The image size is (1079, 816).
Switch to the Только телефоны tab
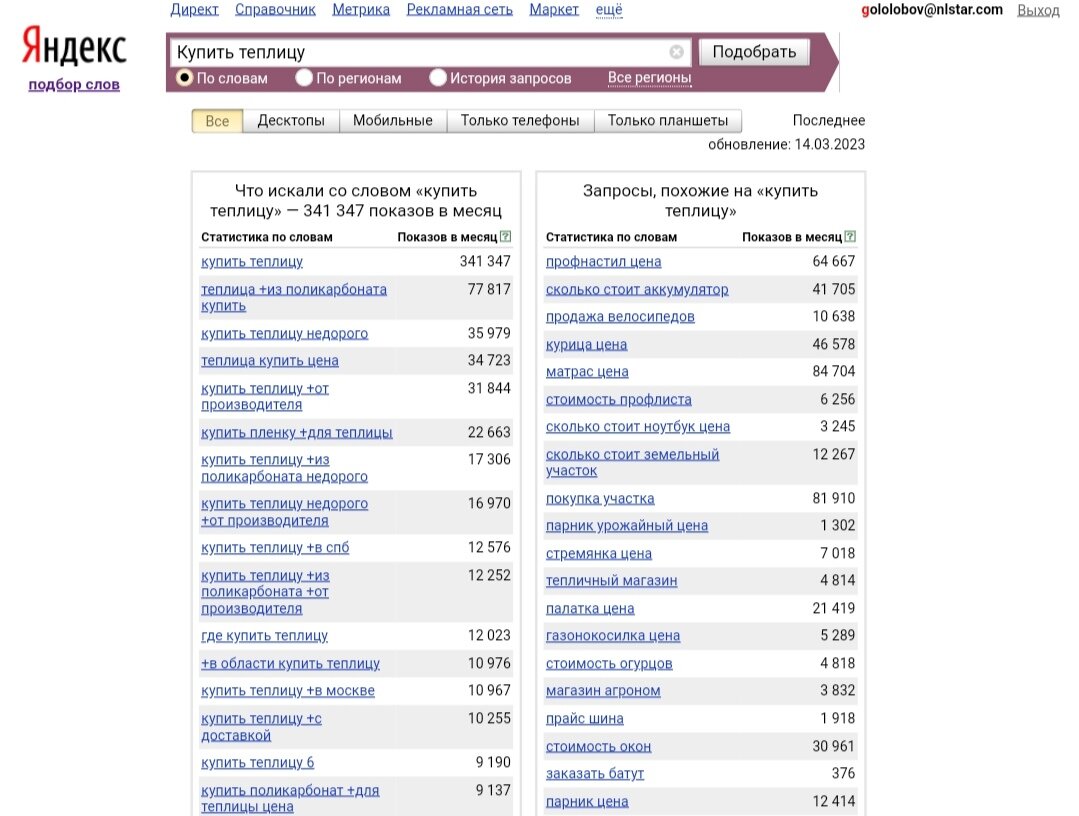coord(520,120)
